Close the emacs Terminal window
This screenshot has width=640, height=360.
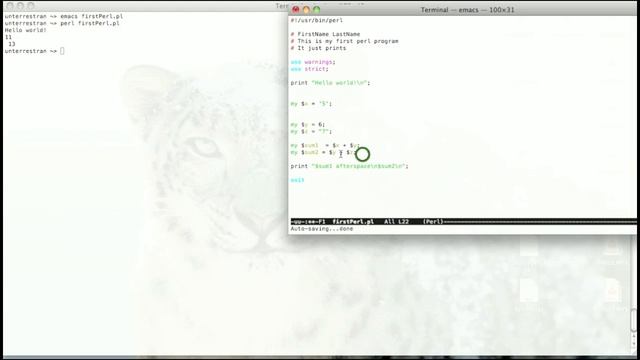296,9
